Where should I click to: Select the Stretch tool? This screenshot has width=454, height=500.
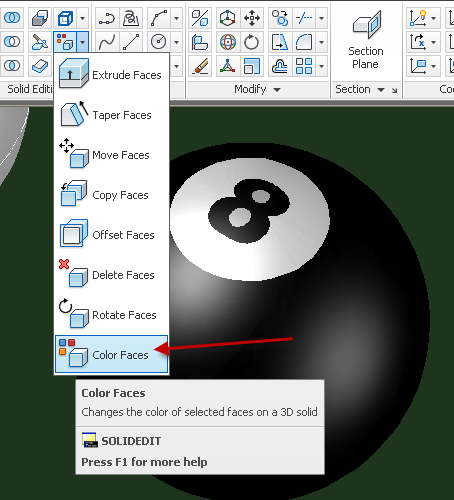(x=280, y=42)
